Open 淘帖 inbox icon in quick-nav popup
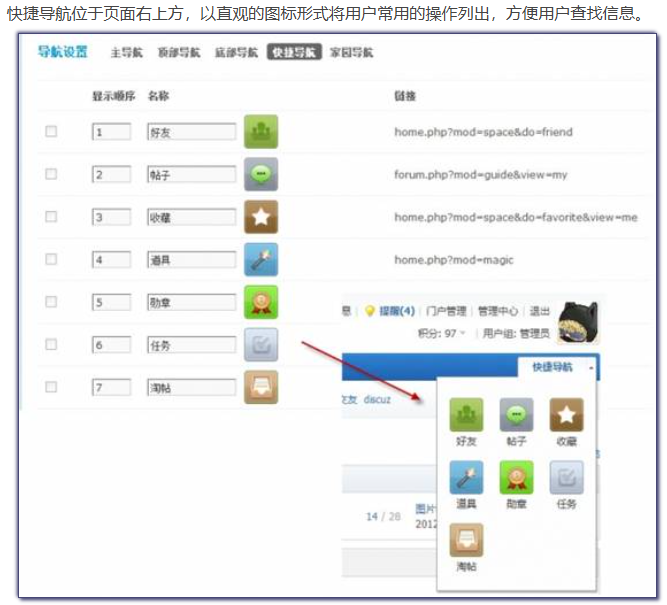The image size is (667, 605). 467,540
